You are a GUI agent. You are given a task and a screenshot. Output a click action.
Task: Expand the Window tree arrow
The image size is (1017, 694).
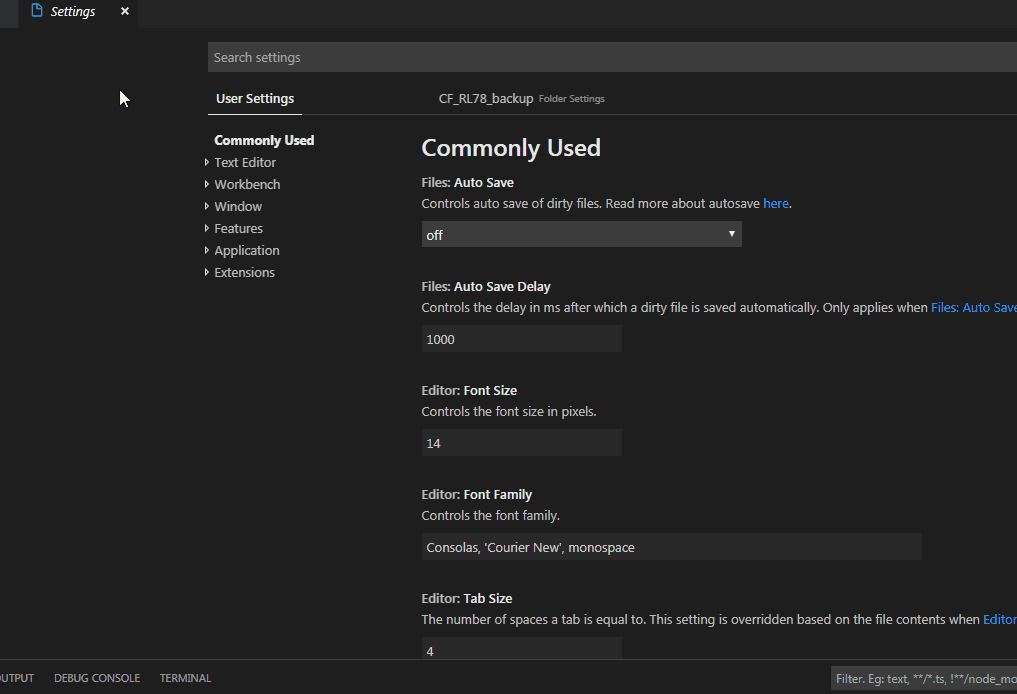click(207, 206)
